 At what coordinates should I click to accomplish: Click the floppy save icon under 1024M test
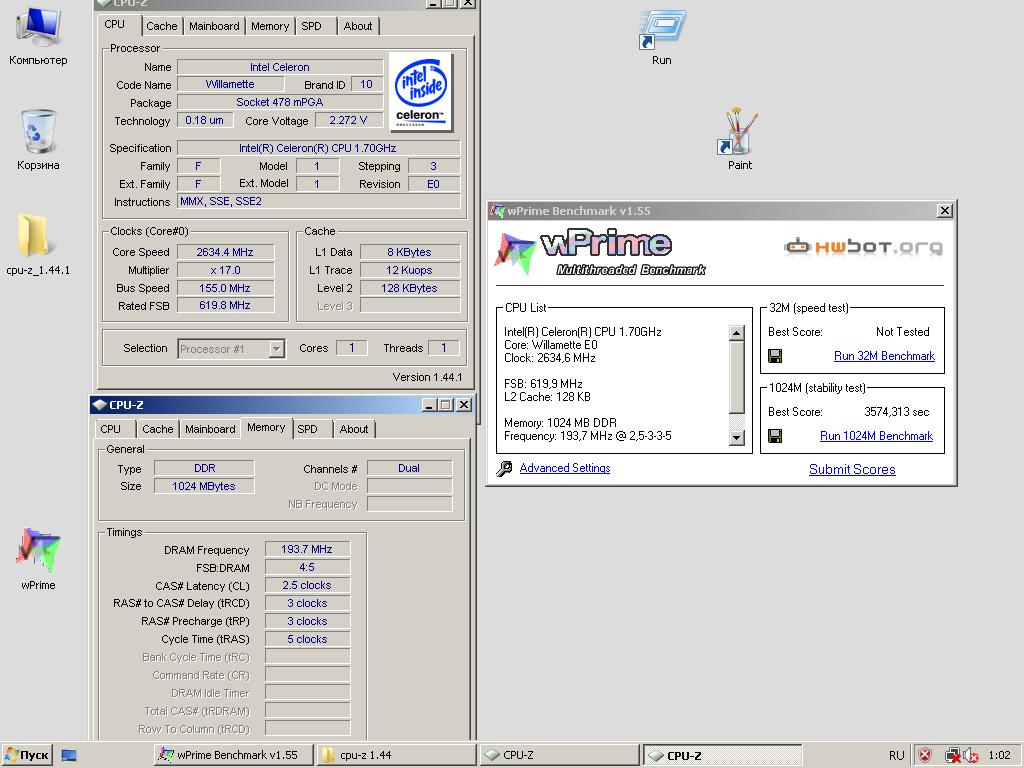(775, 436)
